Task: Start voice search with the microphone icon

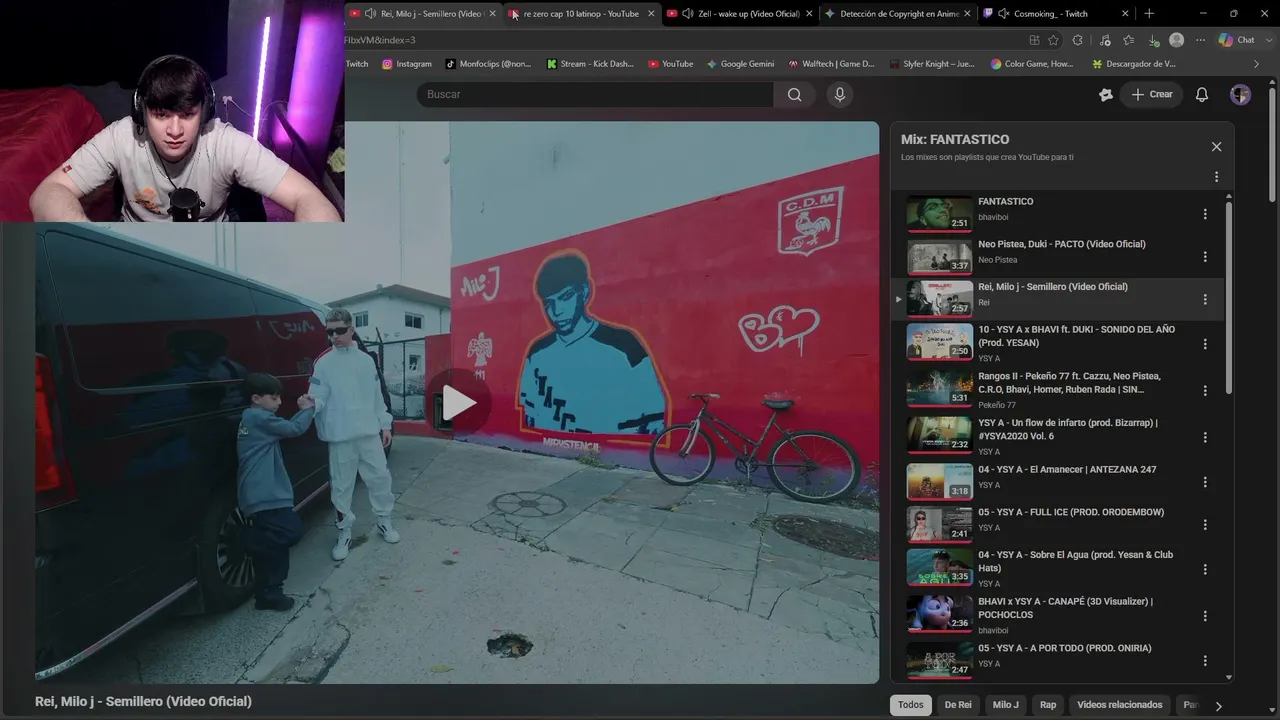Action: [840, 94]
